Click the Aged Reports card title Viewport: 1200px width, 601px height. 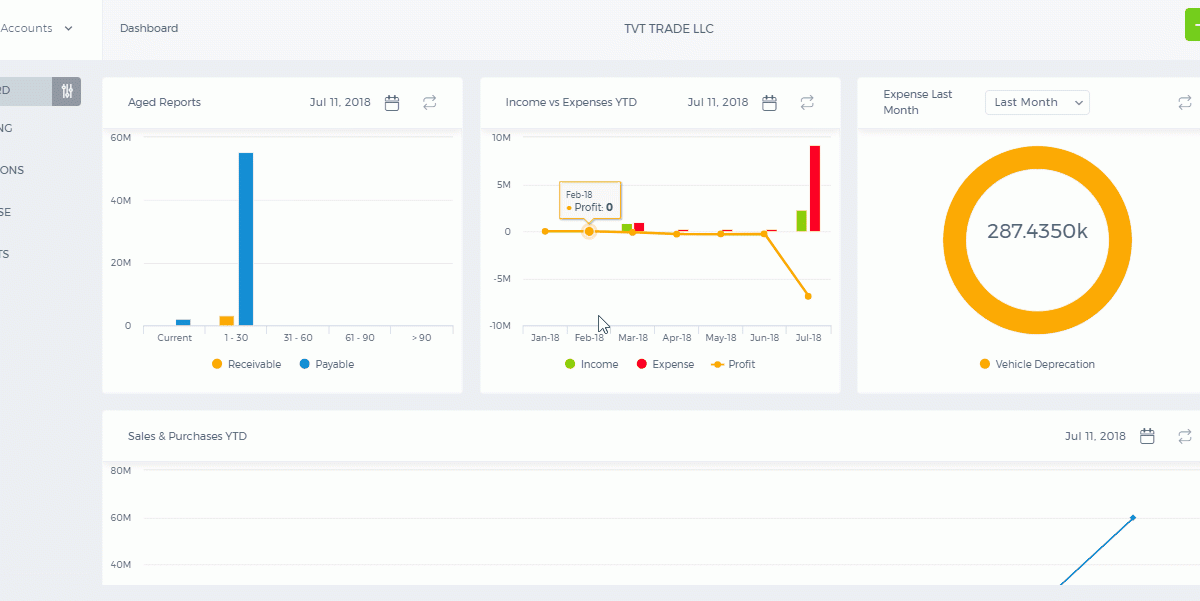click(x=164, y=102)
